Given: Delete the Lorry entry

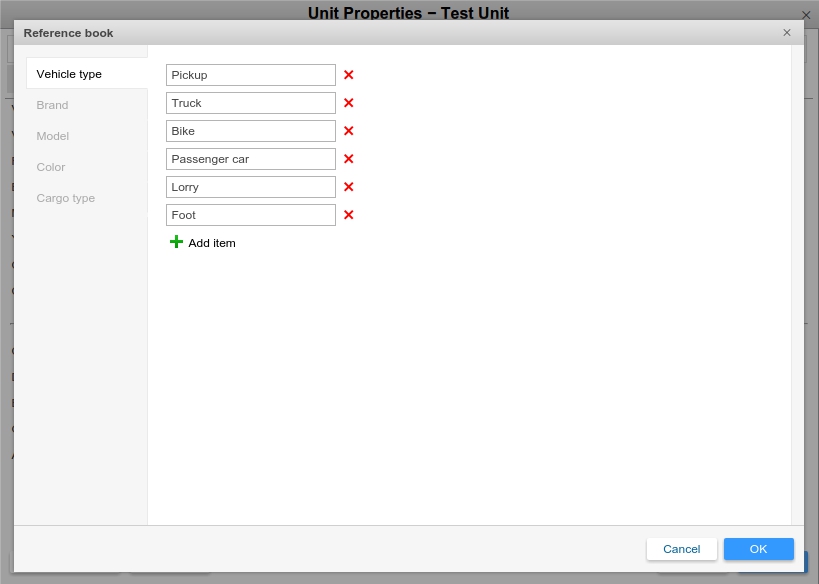Looking at the screenshot, I should click(349, 187).
